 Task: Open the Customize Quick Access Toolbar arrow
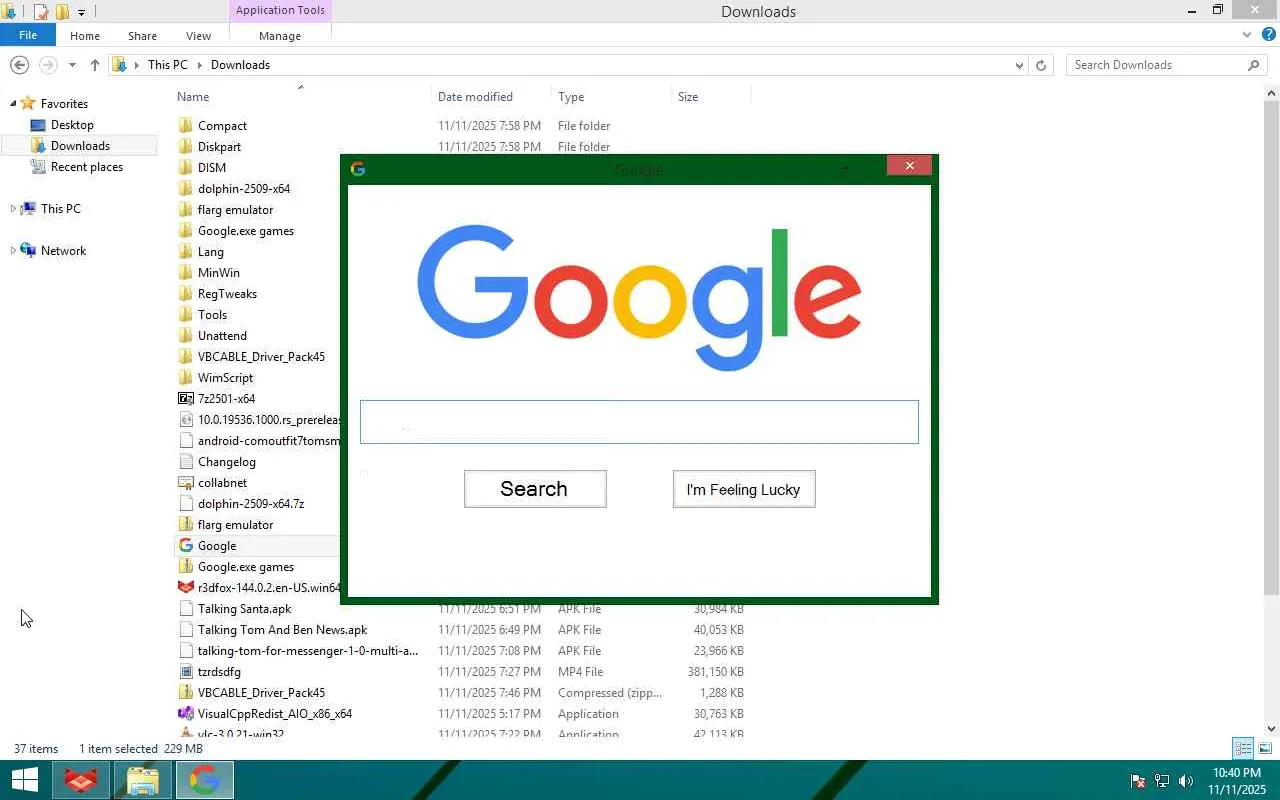pyautogui.click(x=81, y=12)
